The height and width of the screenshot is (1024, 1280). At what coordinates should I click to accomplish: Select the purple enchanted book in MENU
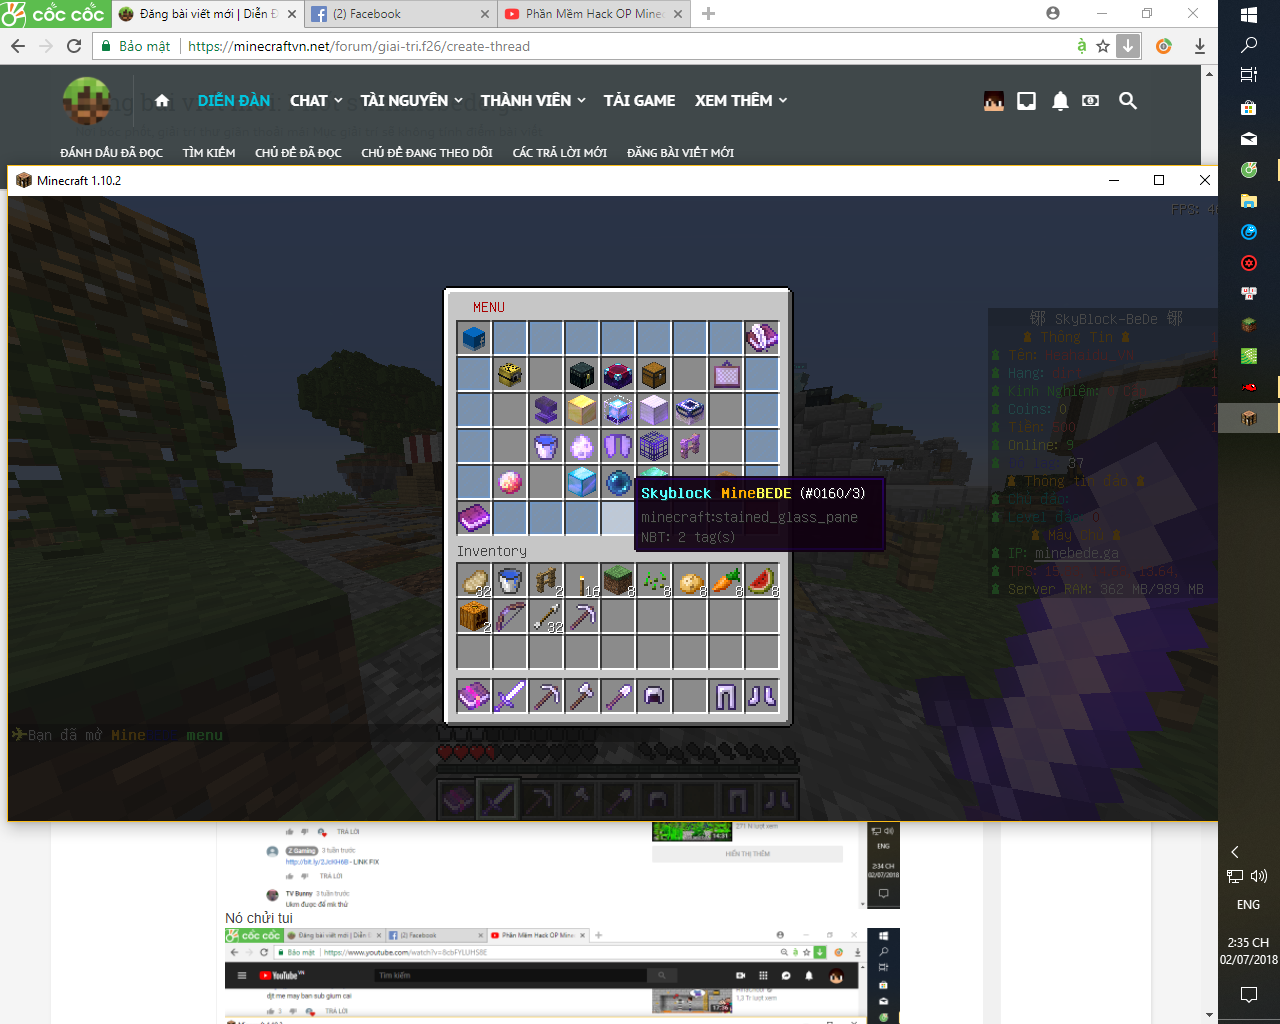[x=474, y=518]
